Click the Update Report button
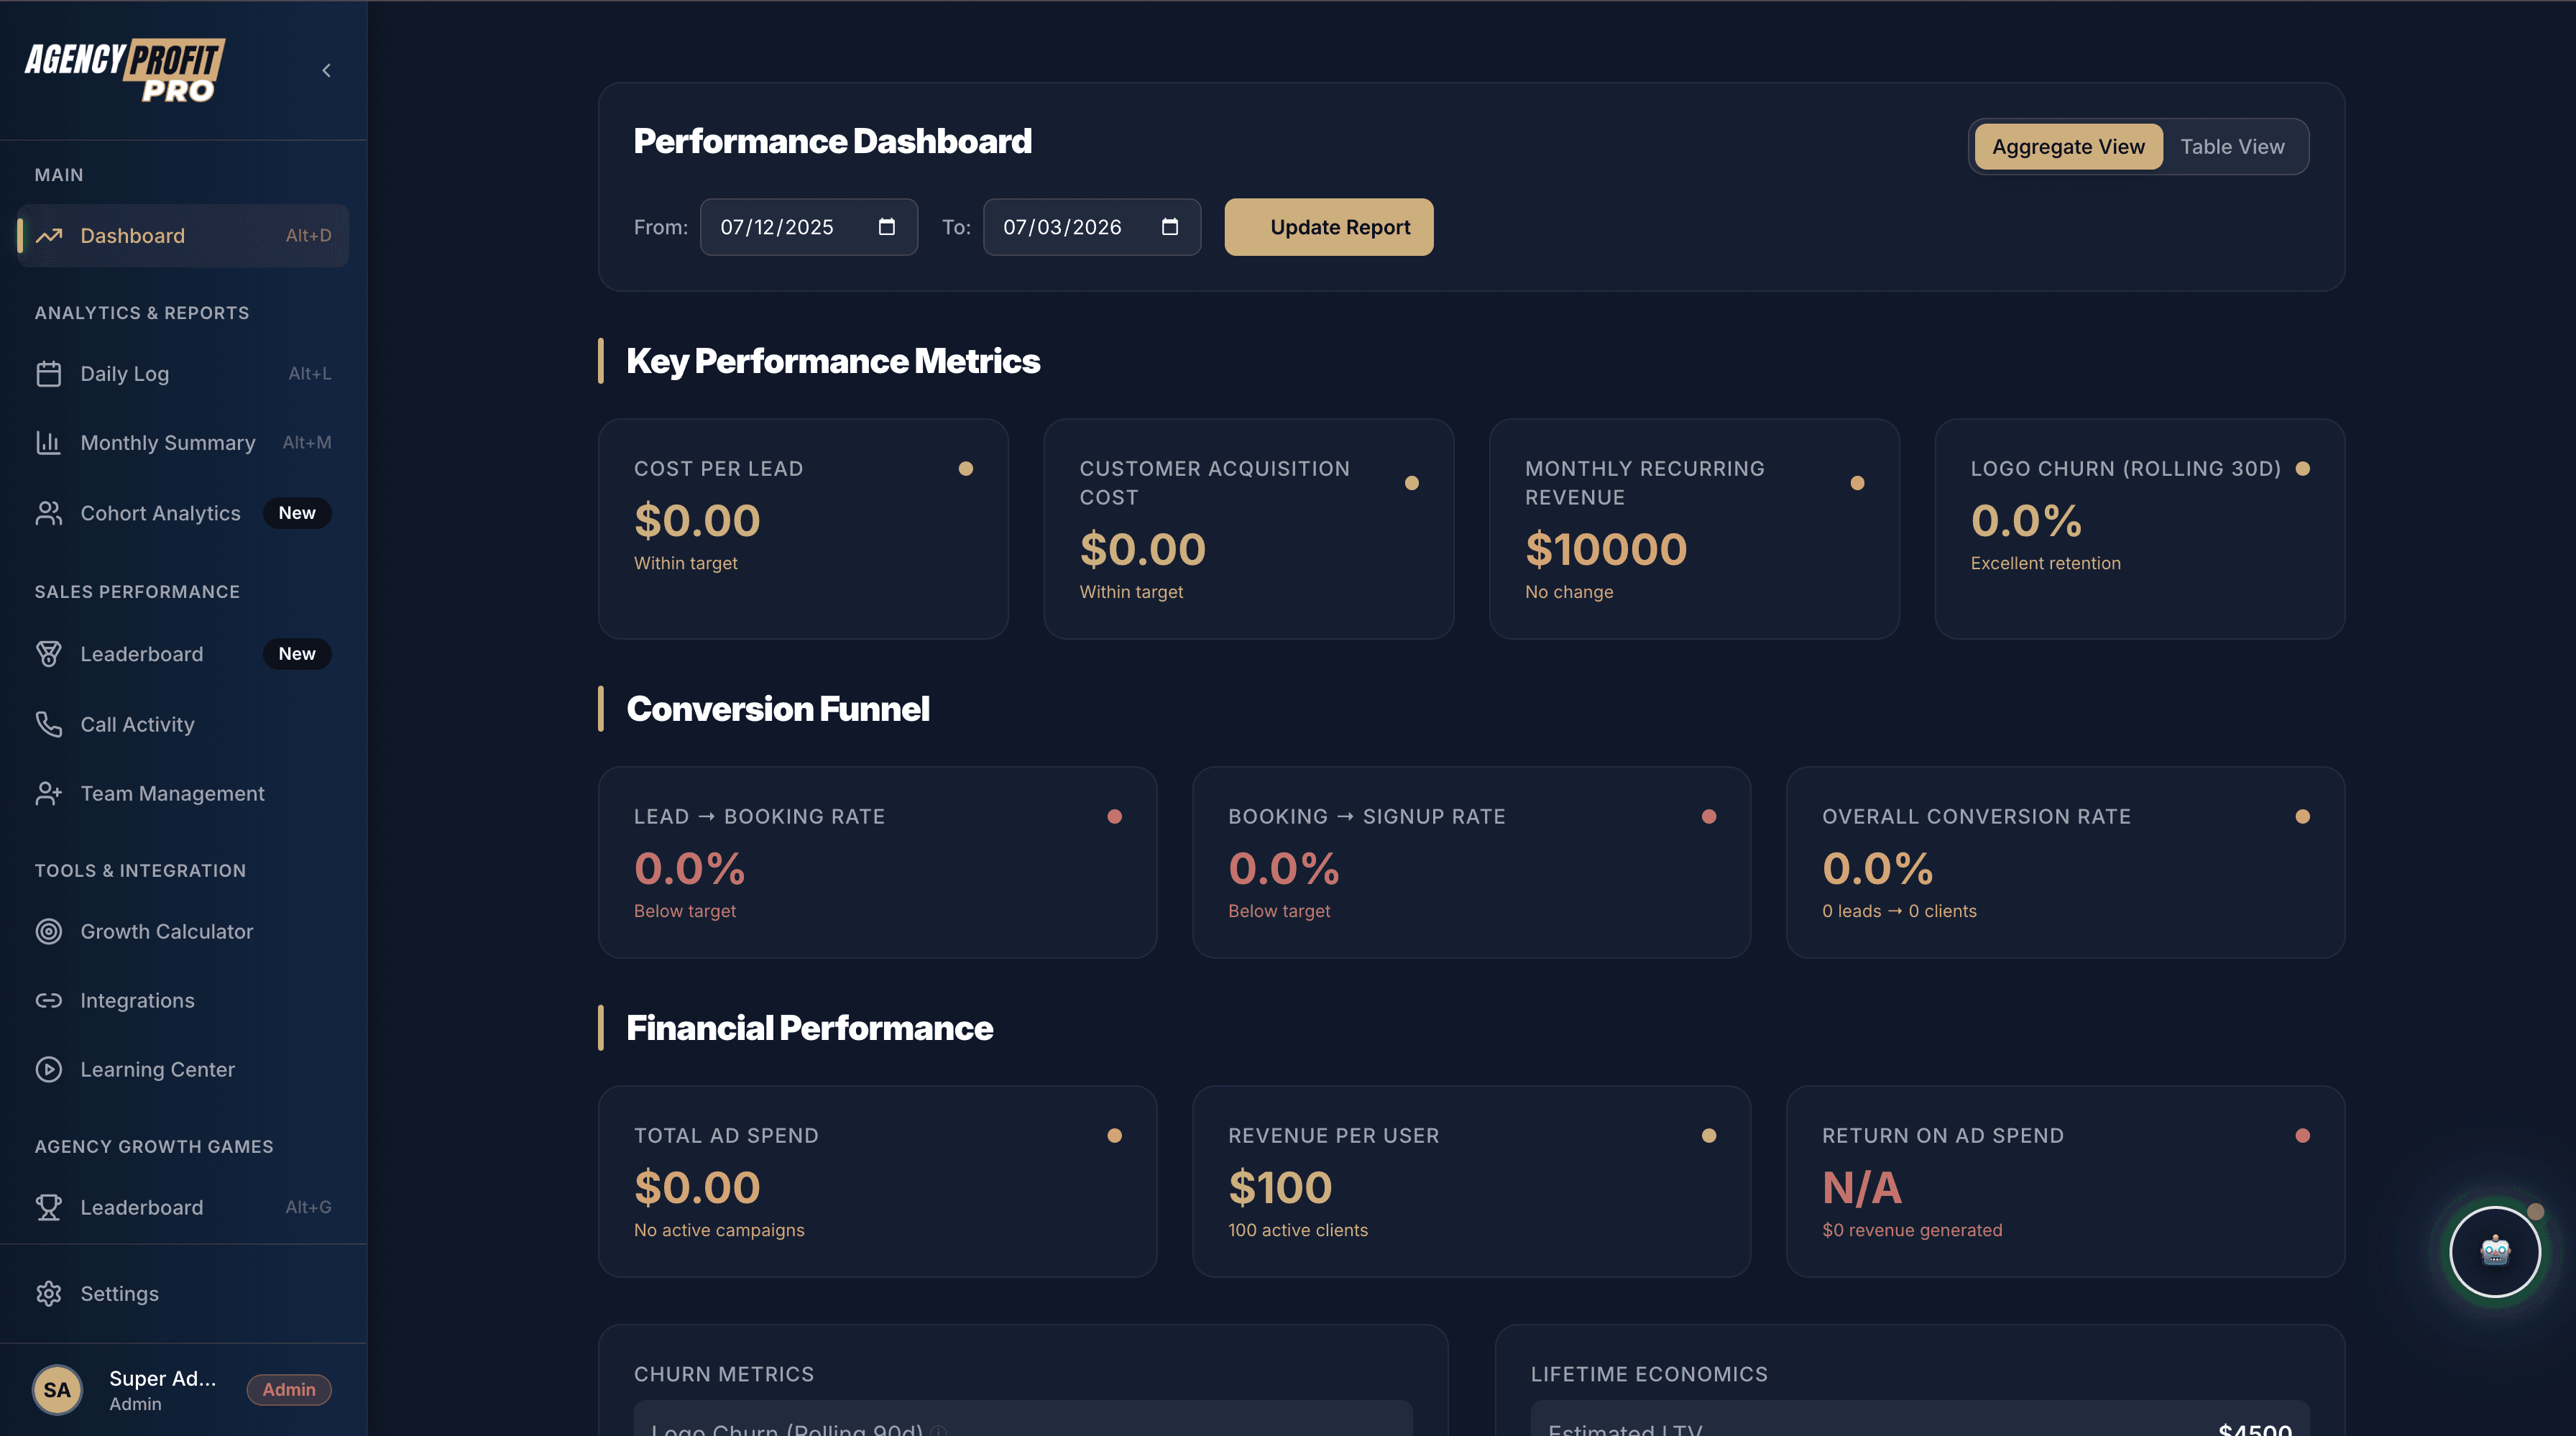This screenshot has width=2576, height=1436. point(1328,227)
